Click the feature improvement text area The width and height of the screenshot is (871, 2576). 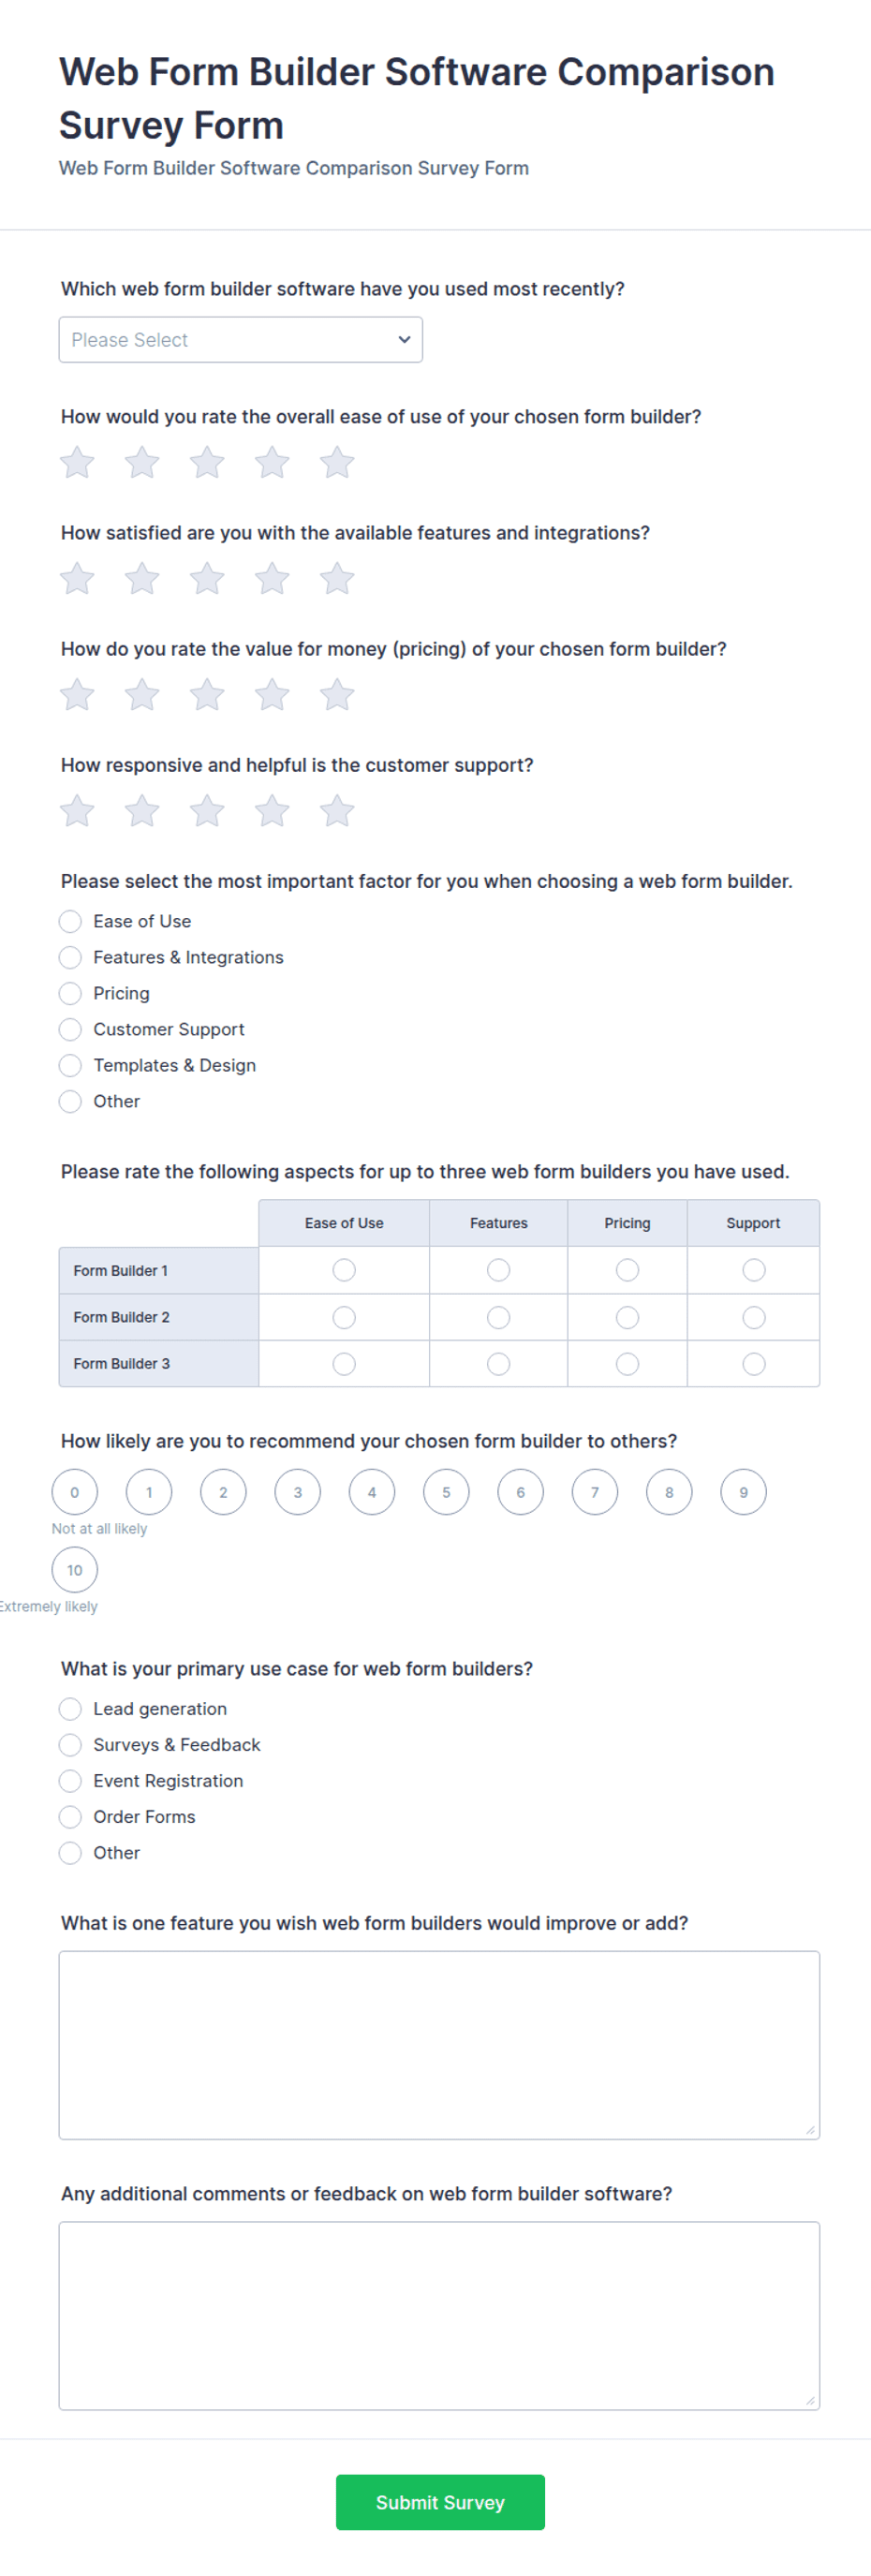(x=439, y=2045)
